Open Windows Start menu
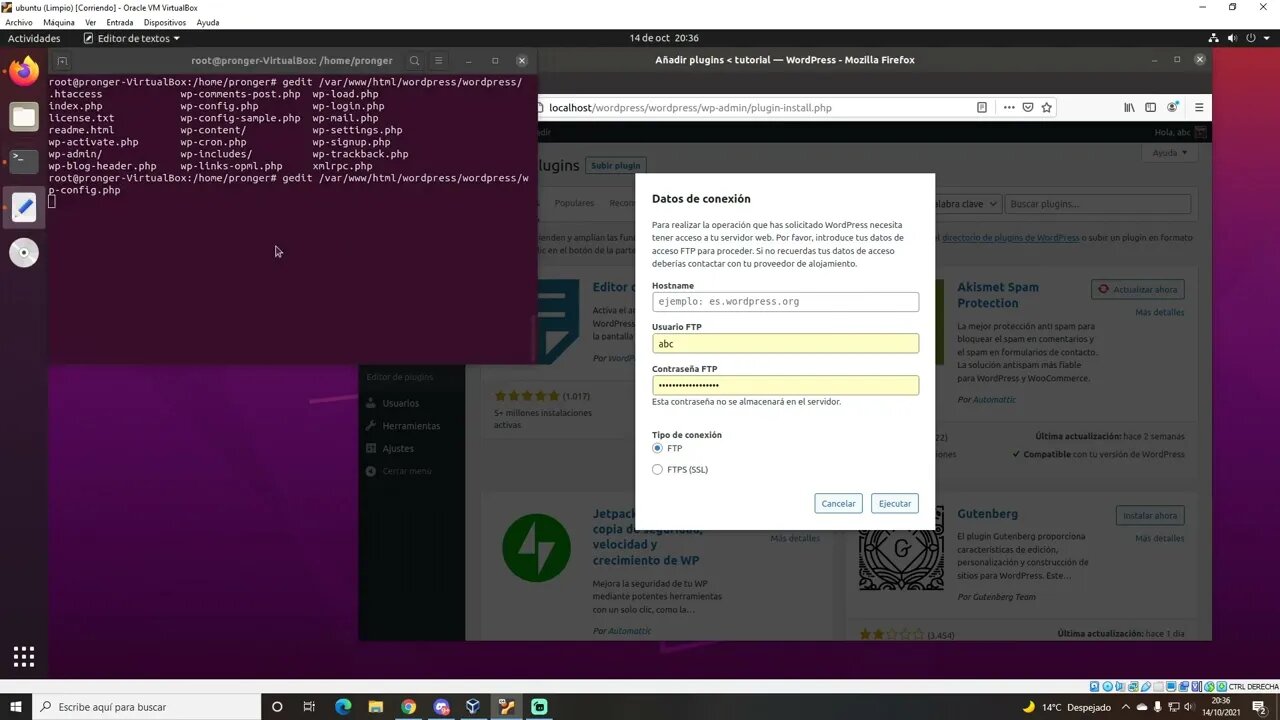The image size is (1280, 720). [16, 707]
